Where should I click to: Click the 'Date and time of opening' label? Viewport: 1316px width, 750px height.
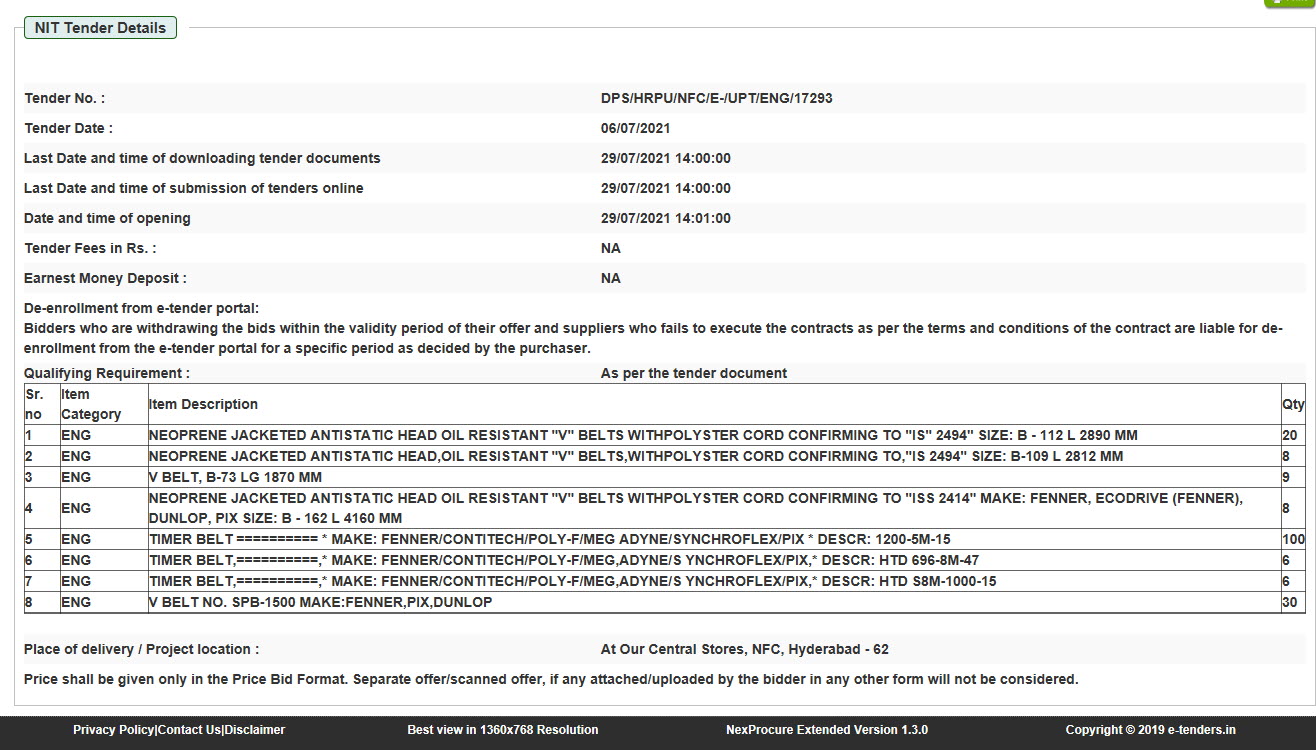pos(107,218)
